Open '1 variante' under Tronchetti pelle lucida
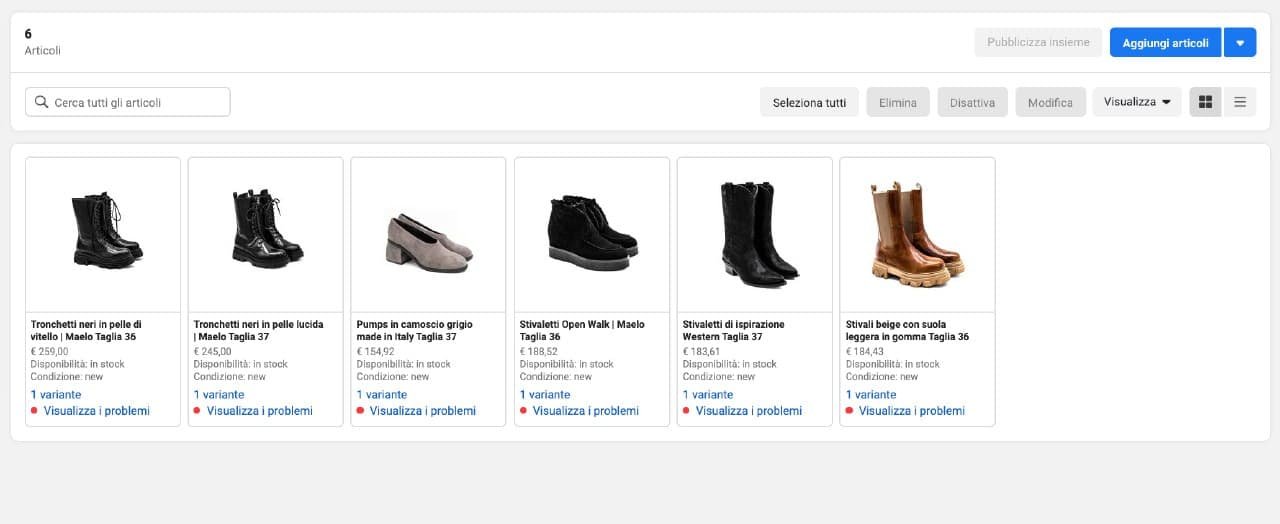Screen dimensions: 1280x524 pyautogui.click(x=219, y=395)
